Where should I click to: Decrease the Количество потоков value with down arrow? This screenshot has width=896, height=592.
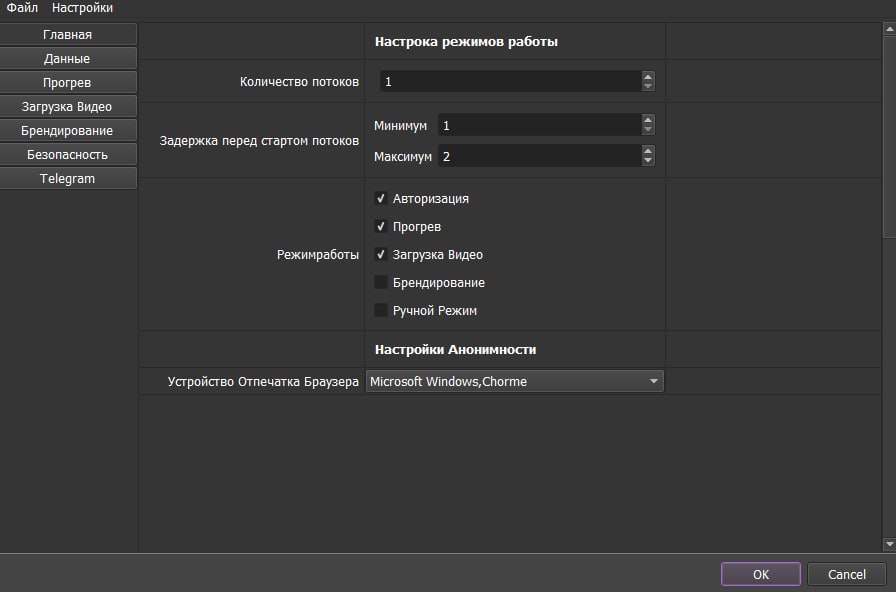[x=648, y=86]
